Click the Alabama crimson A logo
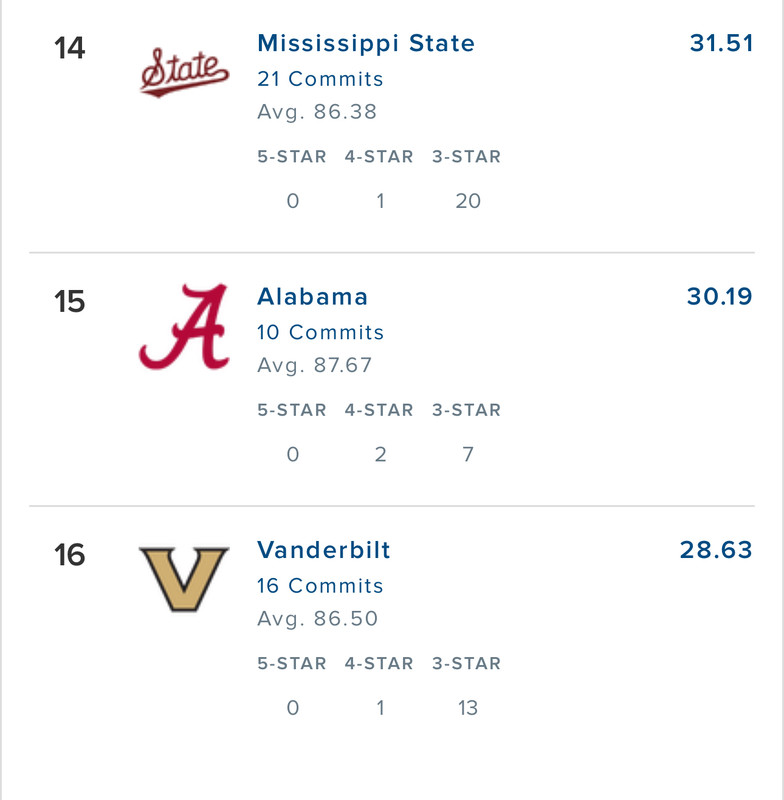 click(x=184, y=327)
